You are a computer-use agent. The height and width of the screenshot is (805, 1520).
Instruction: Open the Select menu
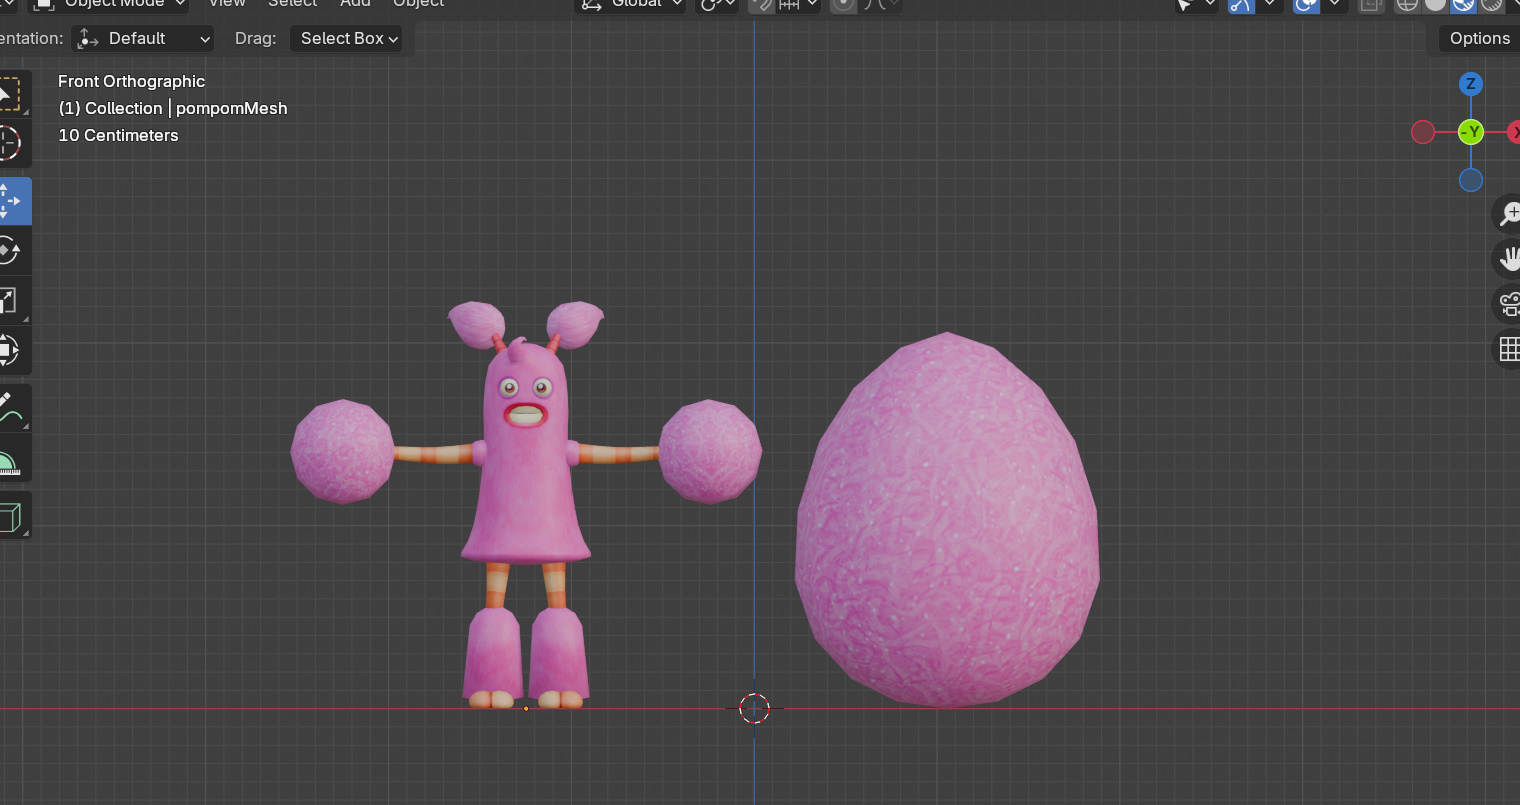(x=292, y=4)
